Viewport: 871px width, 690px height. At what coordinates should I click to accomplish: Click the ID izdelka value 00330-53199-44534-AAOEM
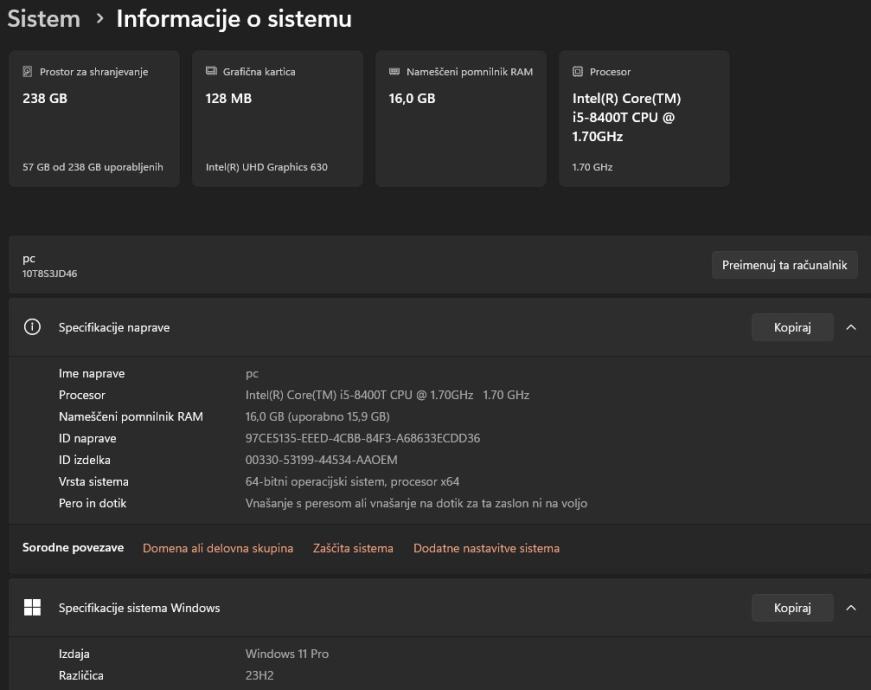321,459
